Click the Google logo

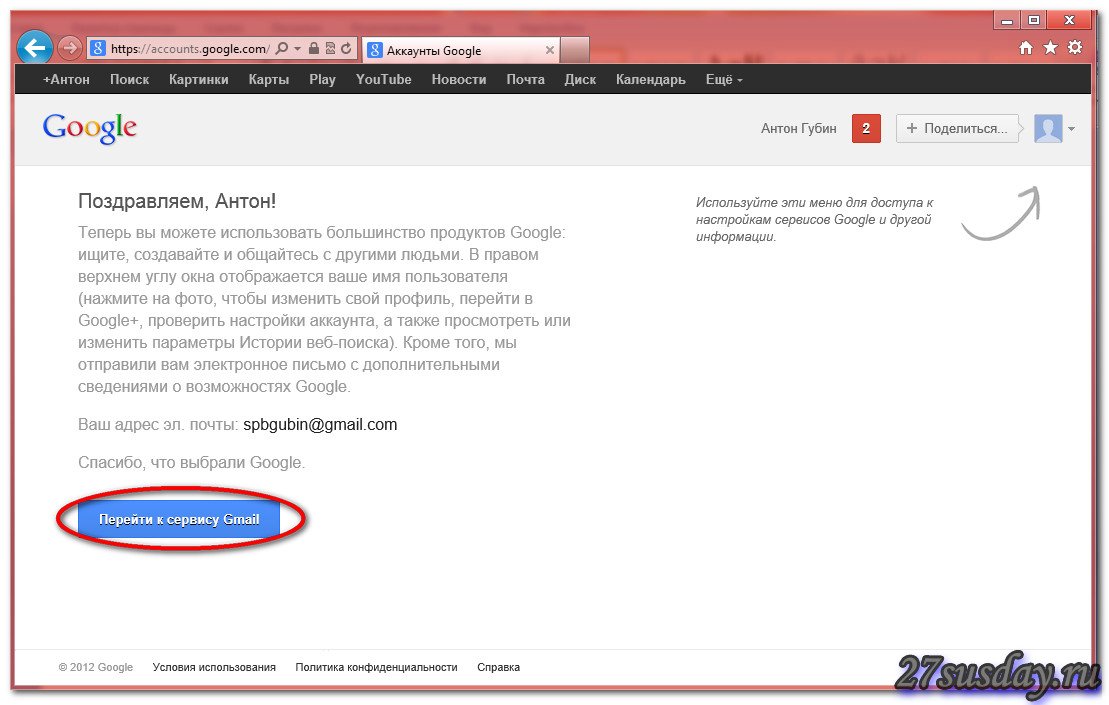pyautogui.click(x=90, y=128)
